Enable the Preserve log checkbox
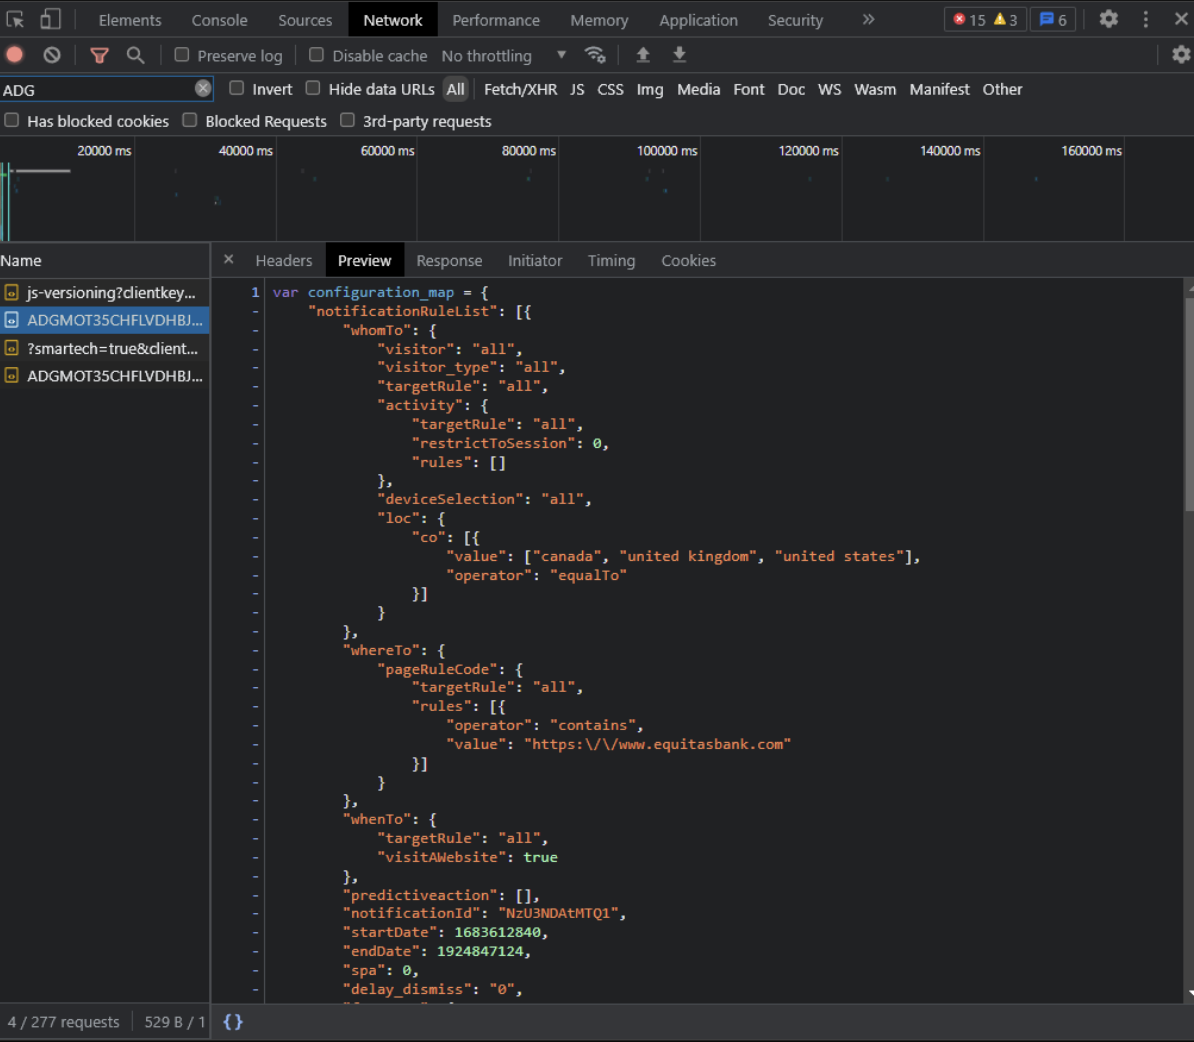Screen dimensions: 1194x1042 coord(182,55)
